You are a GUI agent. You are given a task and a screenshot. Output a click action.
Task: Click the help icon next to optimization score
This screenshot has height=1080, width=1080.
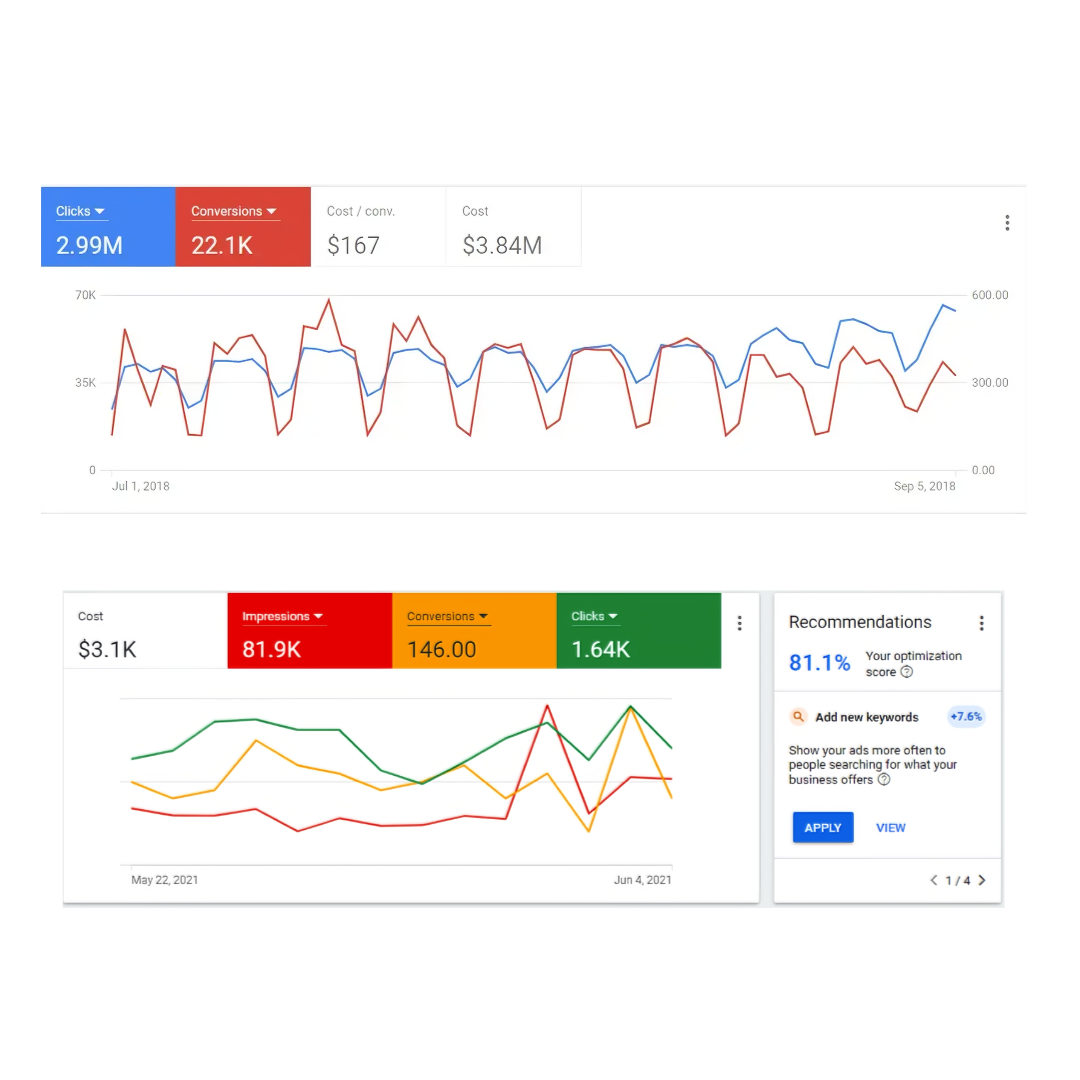click(907, 673)
